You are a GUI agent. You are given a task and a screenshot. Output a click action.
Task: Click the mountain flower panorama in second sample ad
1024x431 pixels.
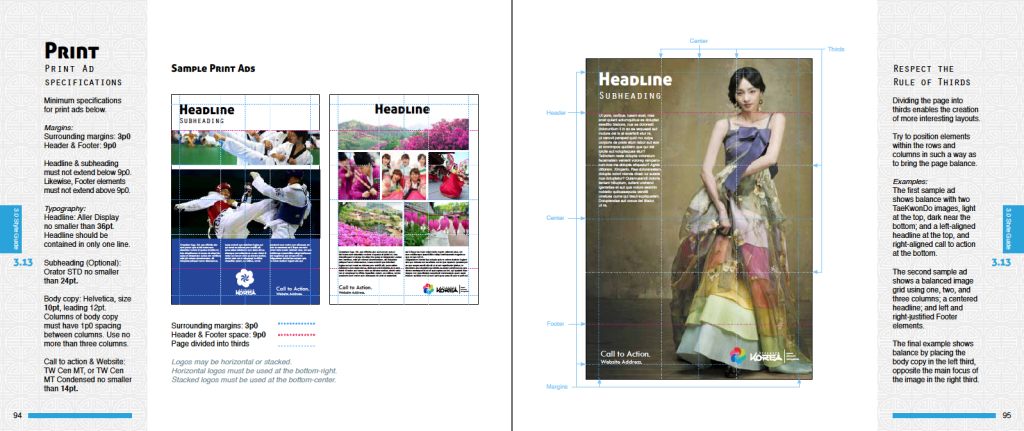click(404, 133)
